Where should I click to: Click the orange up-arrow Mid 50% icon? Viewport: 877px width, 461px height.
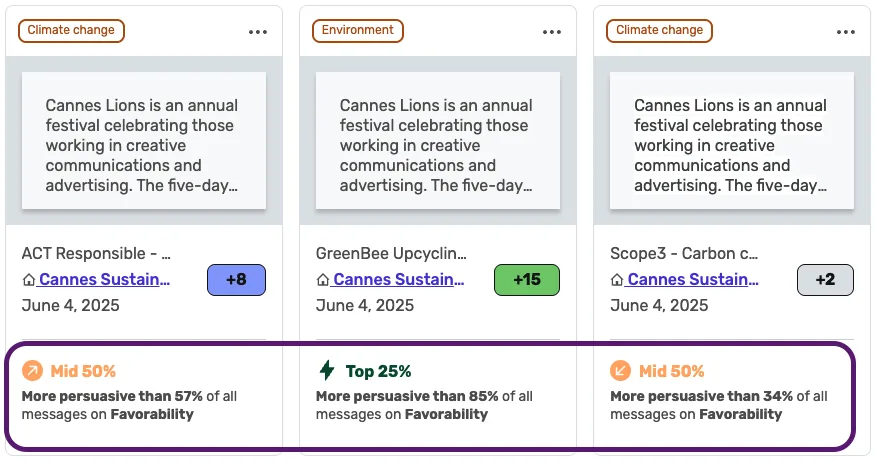(x=32, y=370)
